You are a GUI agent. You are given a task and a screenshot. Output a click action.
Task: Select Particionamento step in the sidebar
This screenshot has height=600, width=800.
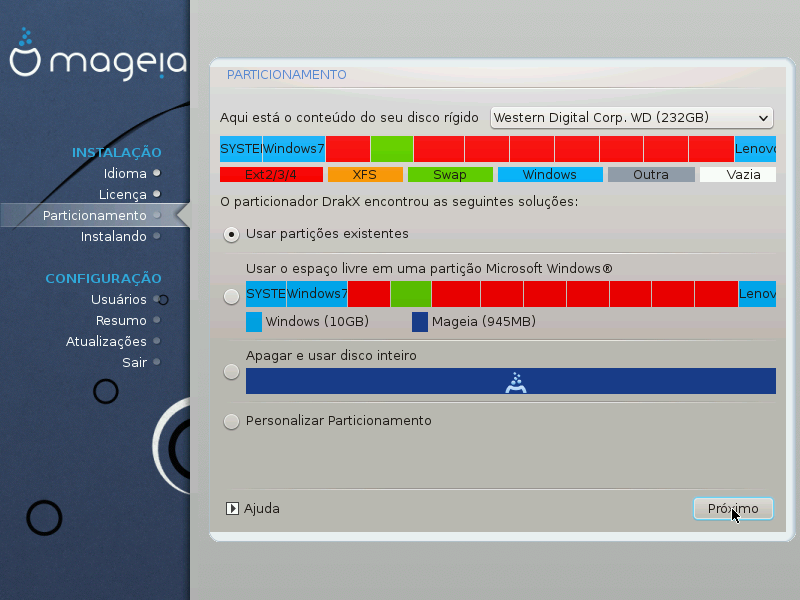(x=94, y=215)
